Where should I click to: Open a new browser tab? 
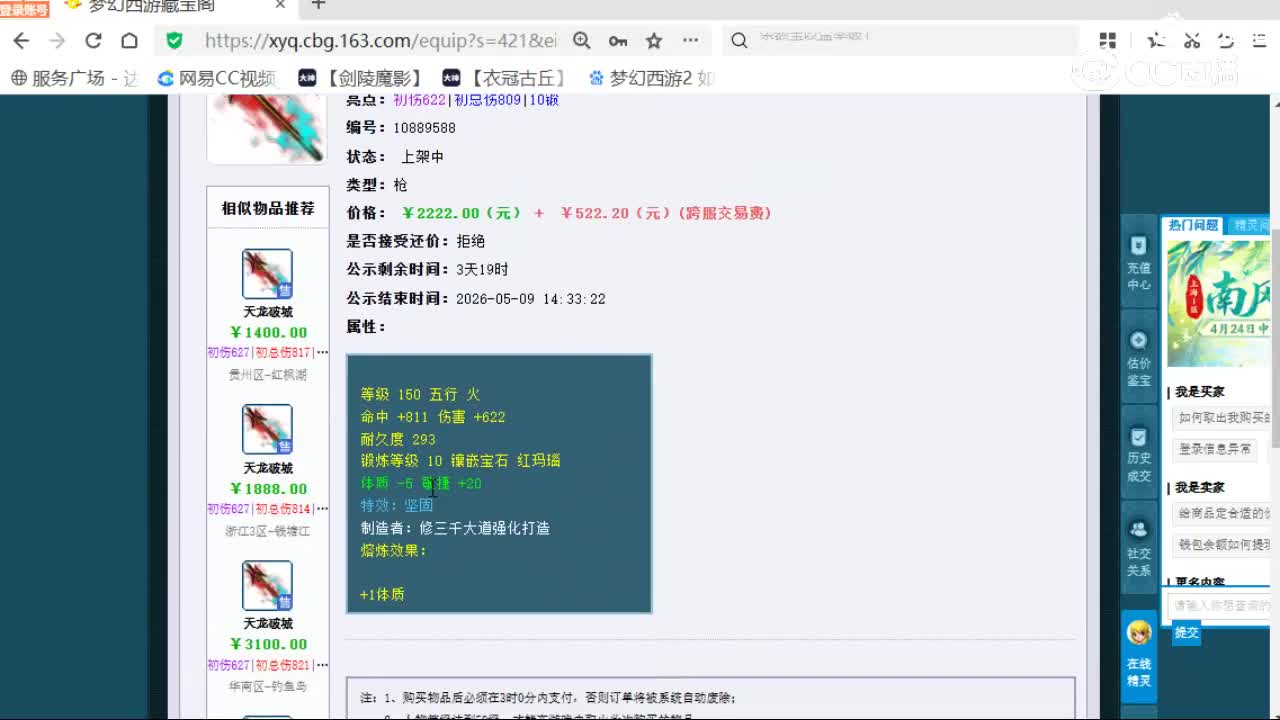[318, 5]
